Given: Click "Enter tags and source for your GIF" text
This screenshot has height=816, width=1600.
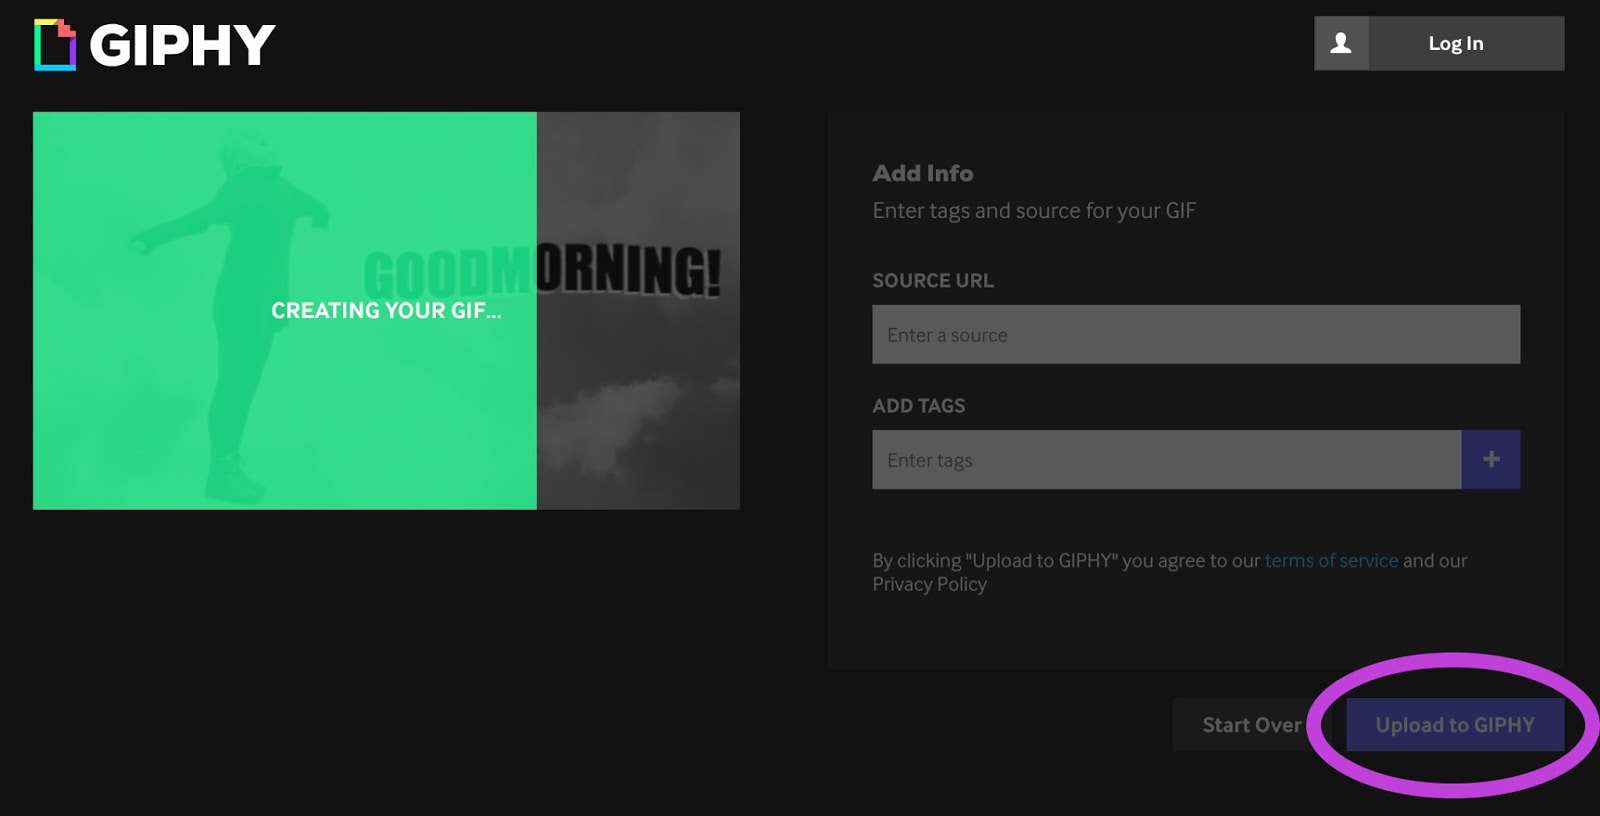Looking at the screenshot, I should click(1034, 211).
